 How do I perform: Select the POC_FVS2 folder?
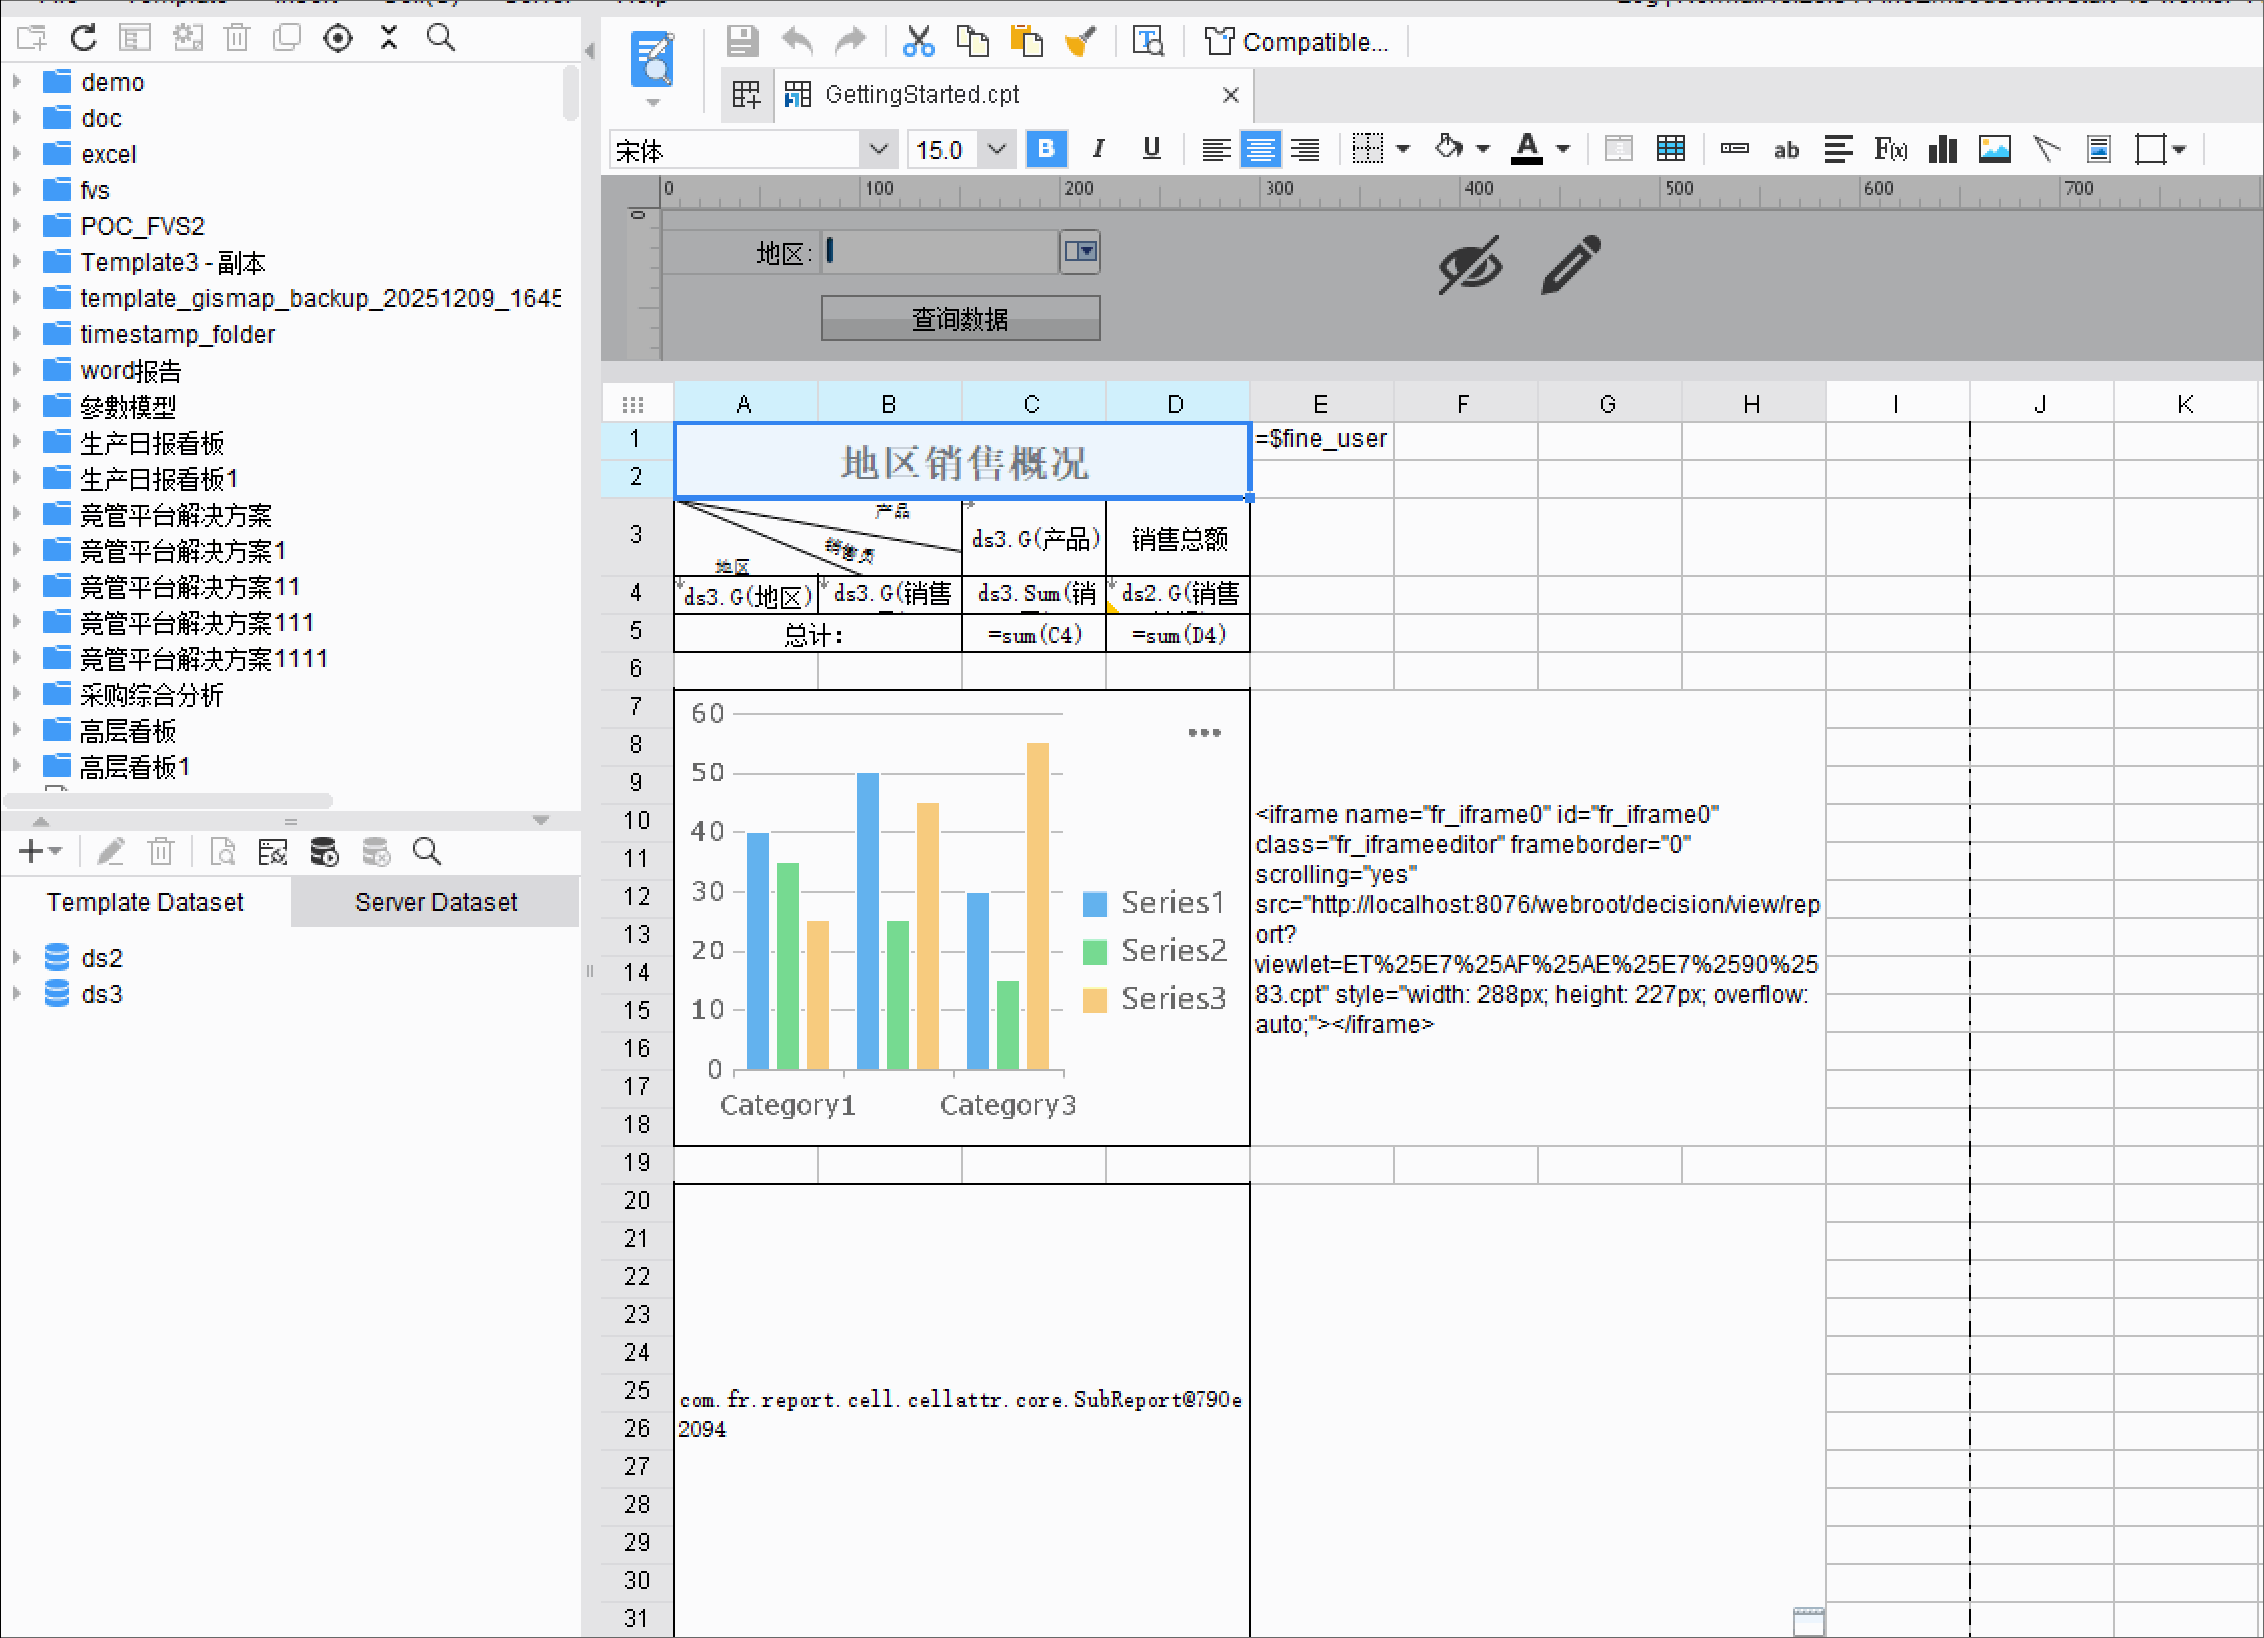point(143,226)
